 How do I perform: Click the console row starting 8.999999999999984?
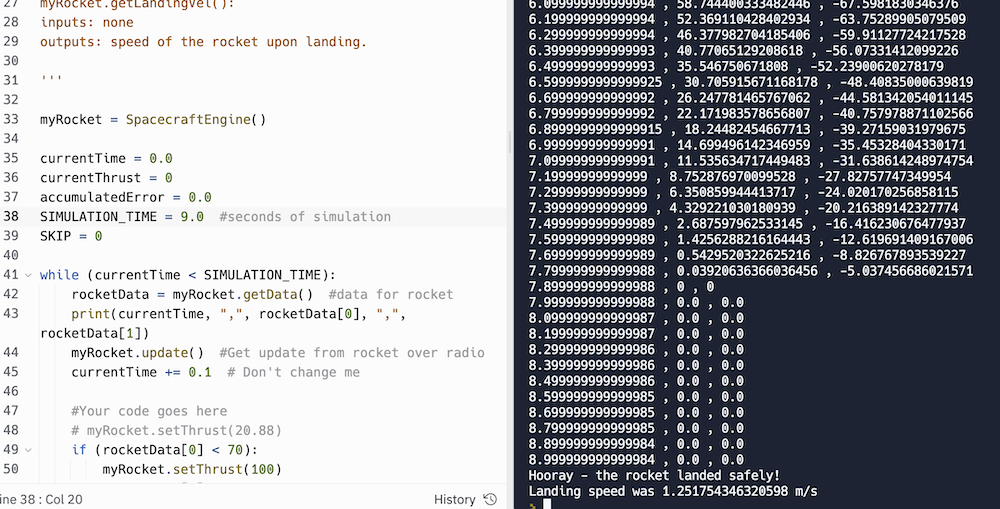[636, 459]
